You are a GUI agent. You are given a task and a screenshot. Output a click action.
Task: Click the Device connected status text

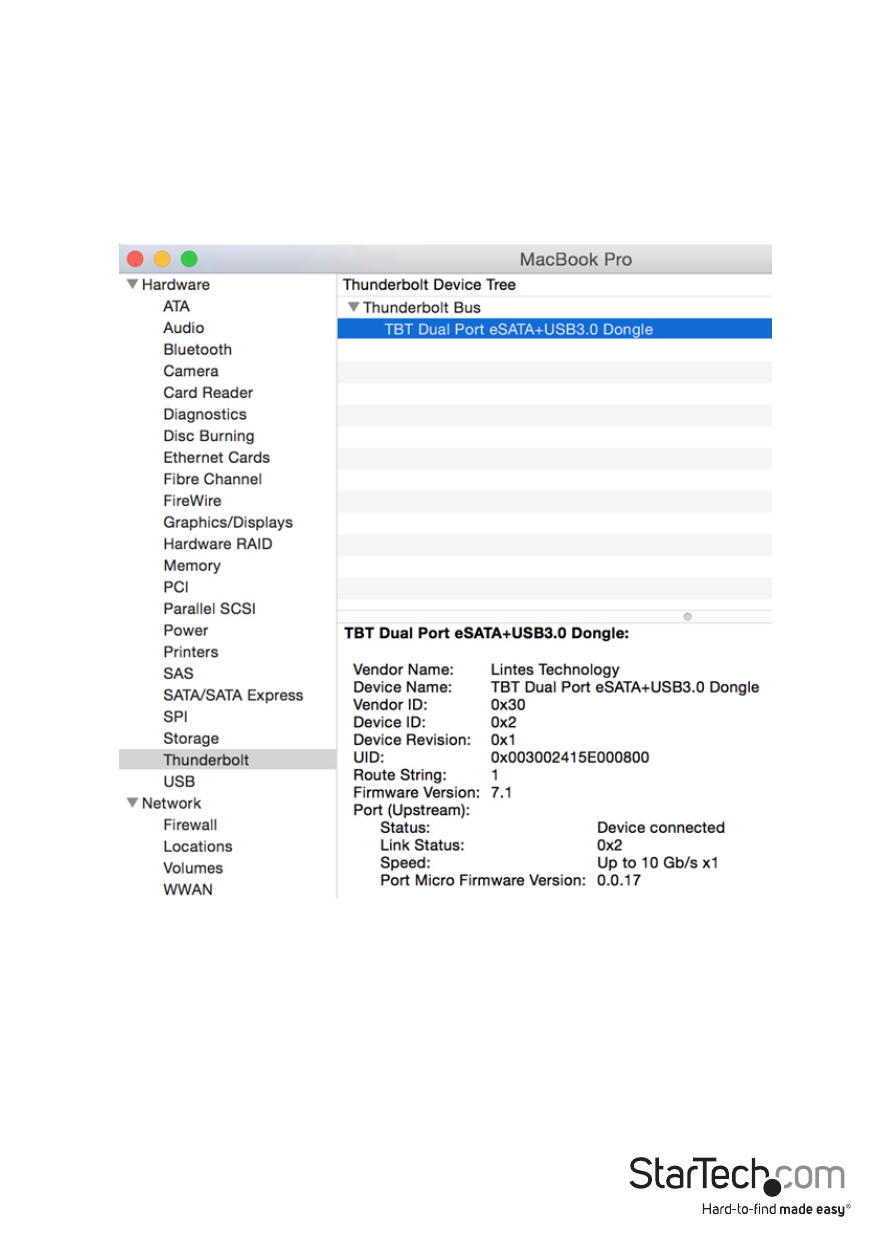[661, 828]
